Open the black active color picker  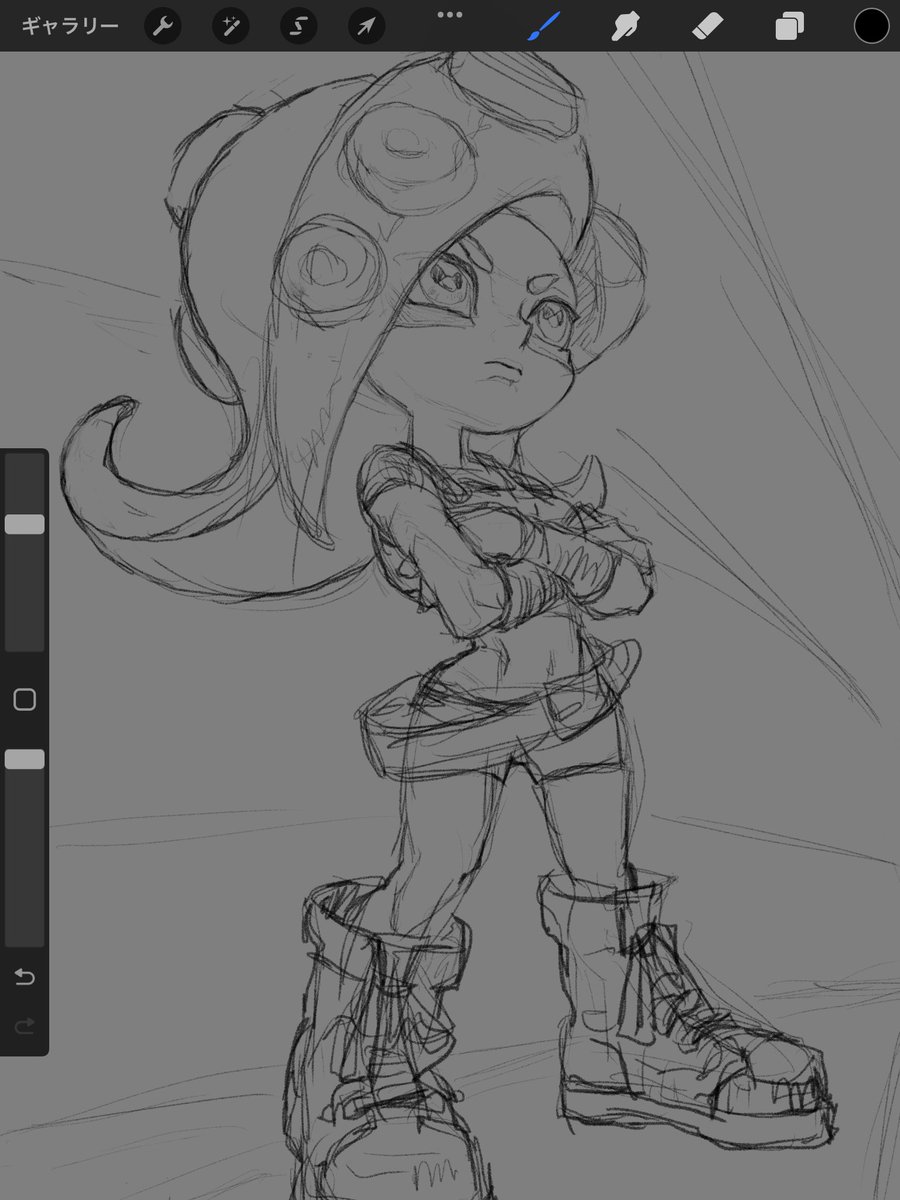click(x=872, y=27)
